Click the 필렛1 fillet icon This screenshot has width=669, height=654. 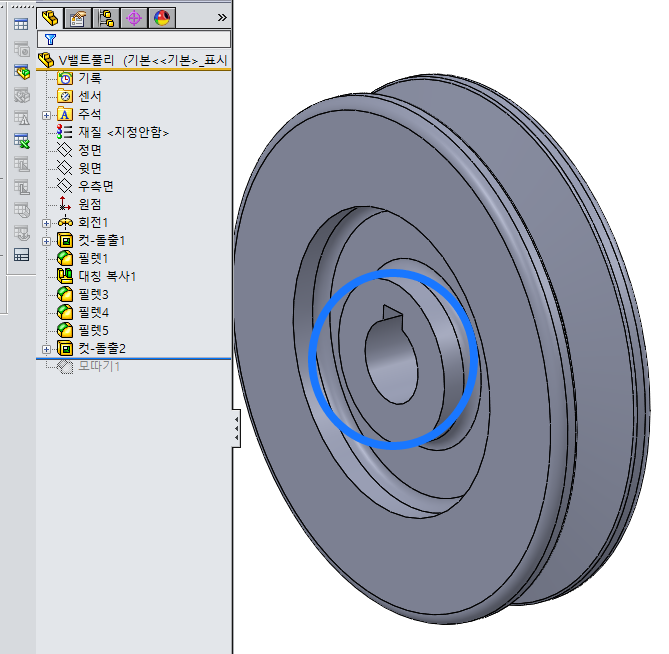65,258
